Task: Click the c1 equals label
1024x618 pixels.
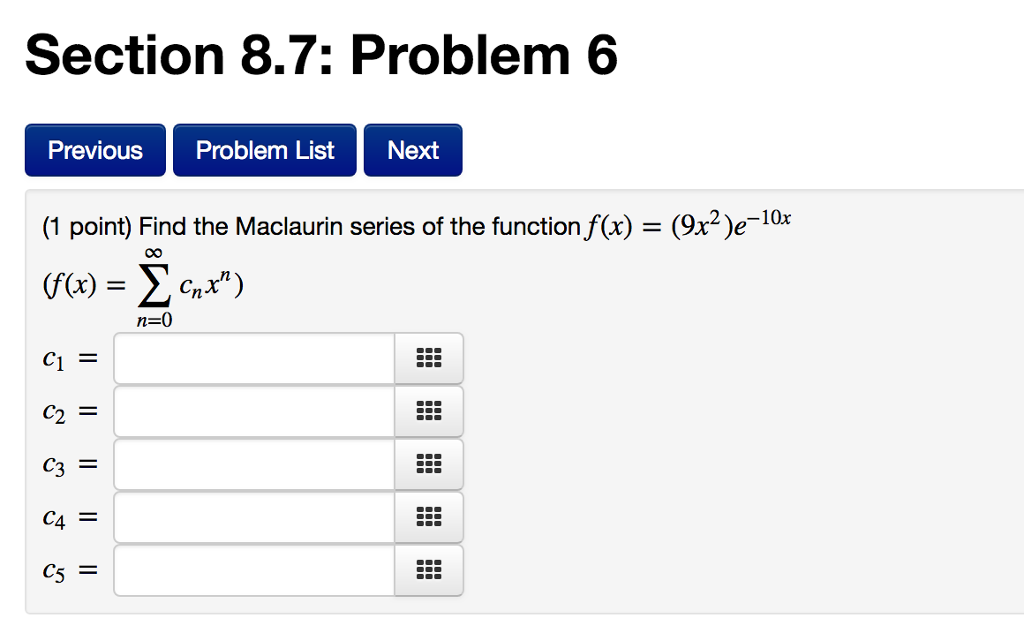Action: [x=68, y=358]
